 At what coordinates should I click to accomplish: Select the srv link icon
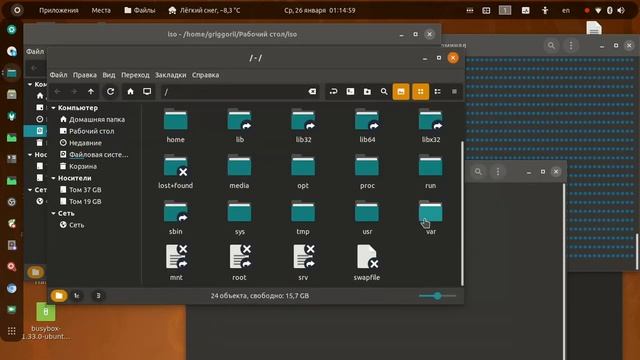point(304,258)
